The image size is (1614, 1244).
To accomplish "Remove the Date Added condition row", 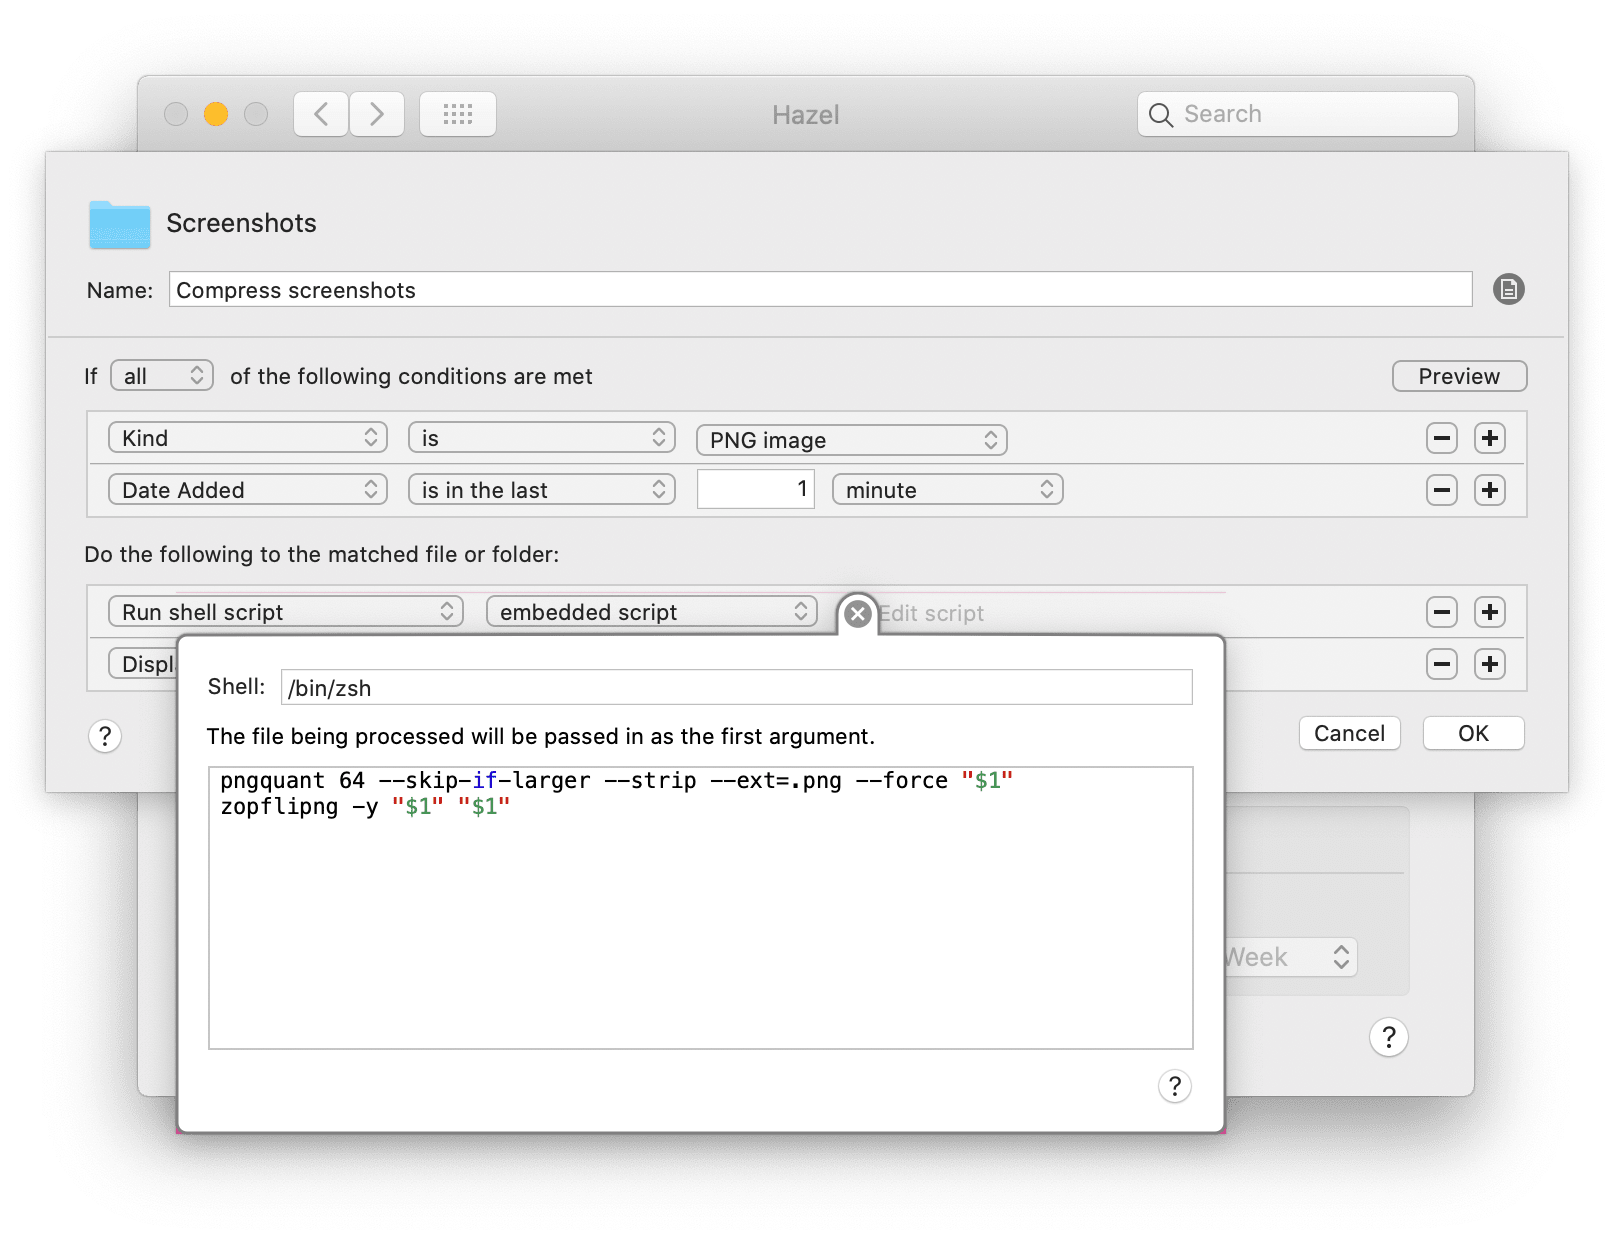I will coord(1441,490).
